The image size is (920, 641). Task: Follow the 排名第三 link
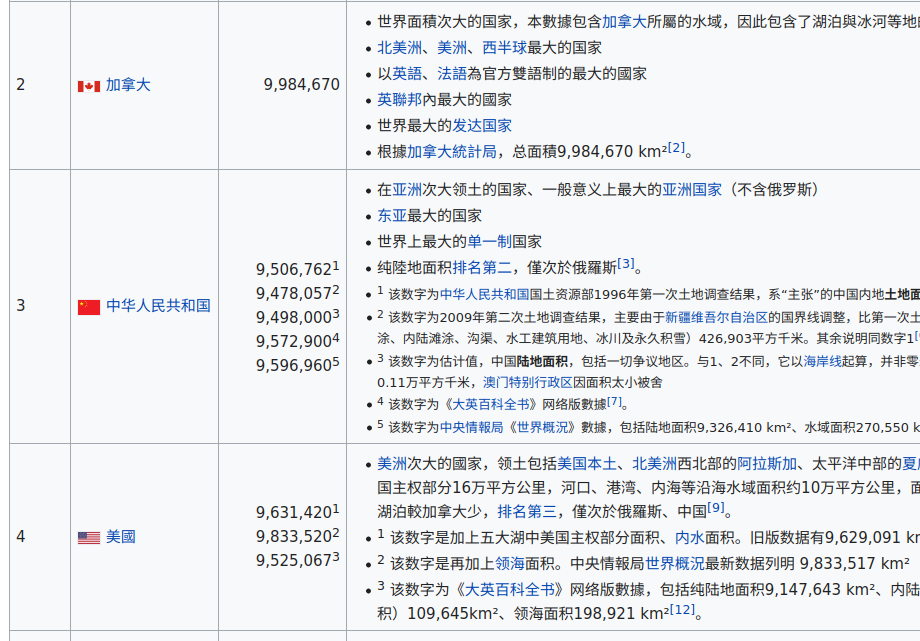527,512
